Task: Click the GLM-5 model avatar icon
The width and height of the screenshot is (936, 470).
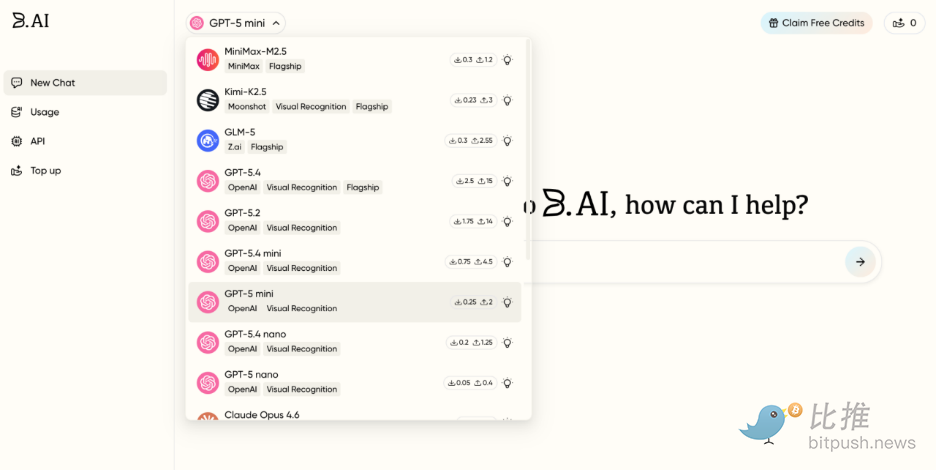Action: (208, 141)
